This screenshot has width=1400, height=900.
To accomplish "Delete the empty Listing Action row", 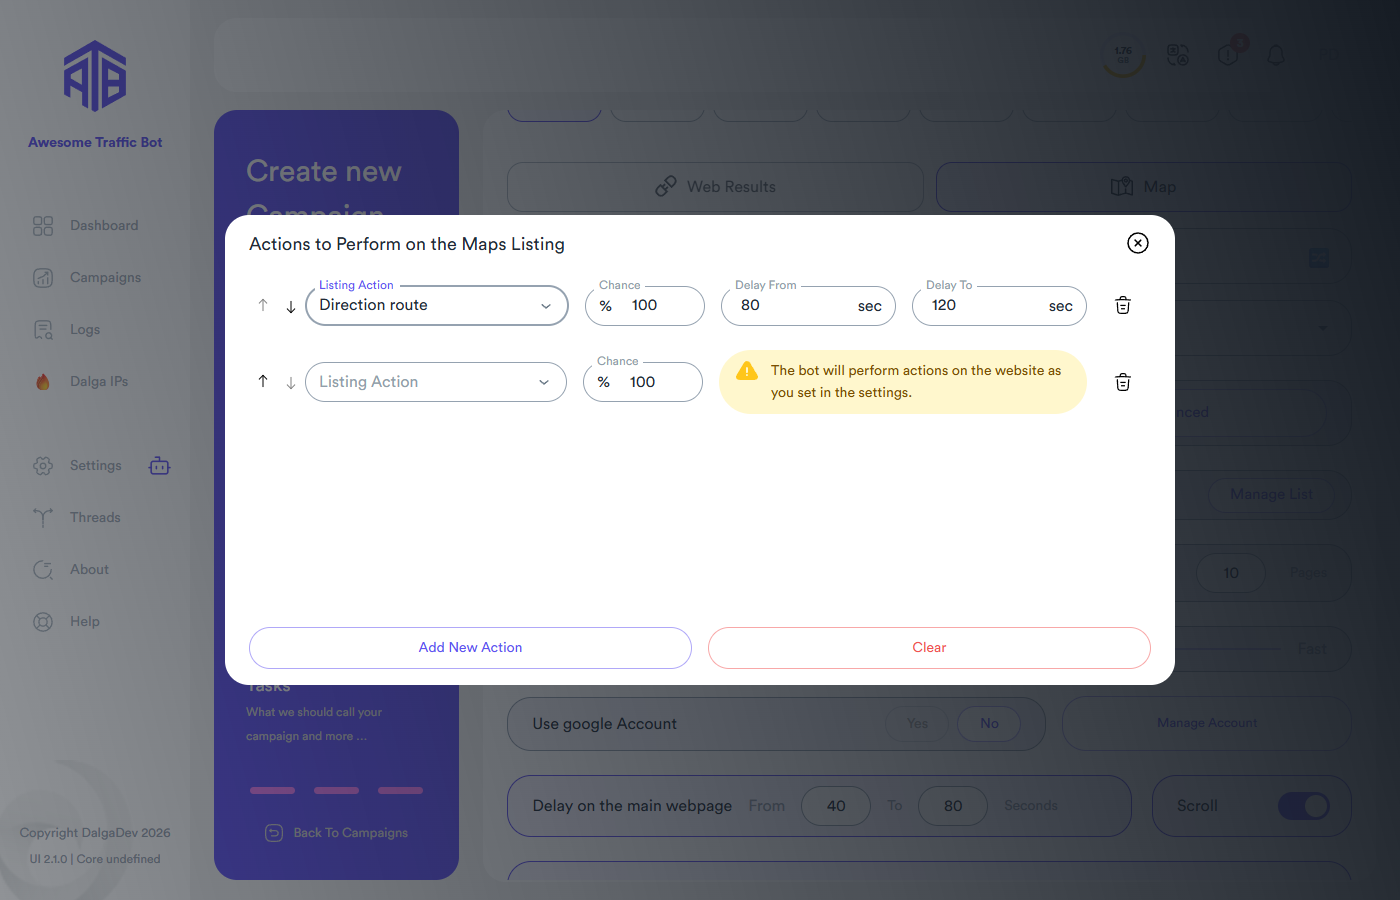I will click(1123, 382).
